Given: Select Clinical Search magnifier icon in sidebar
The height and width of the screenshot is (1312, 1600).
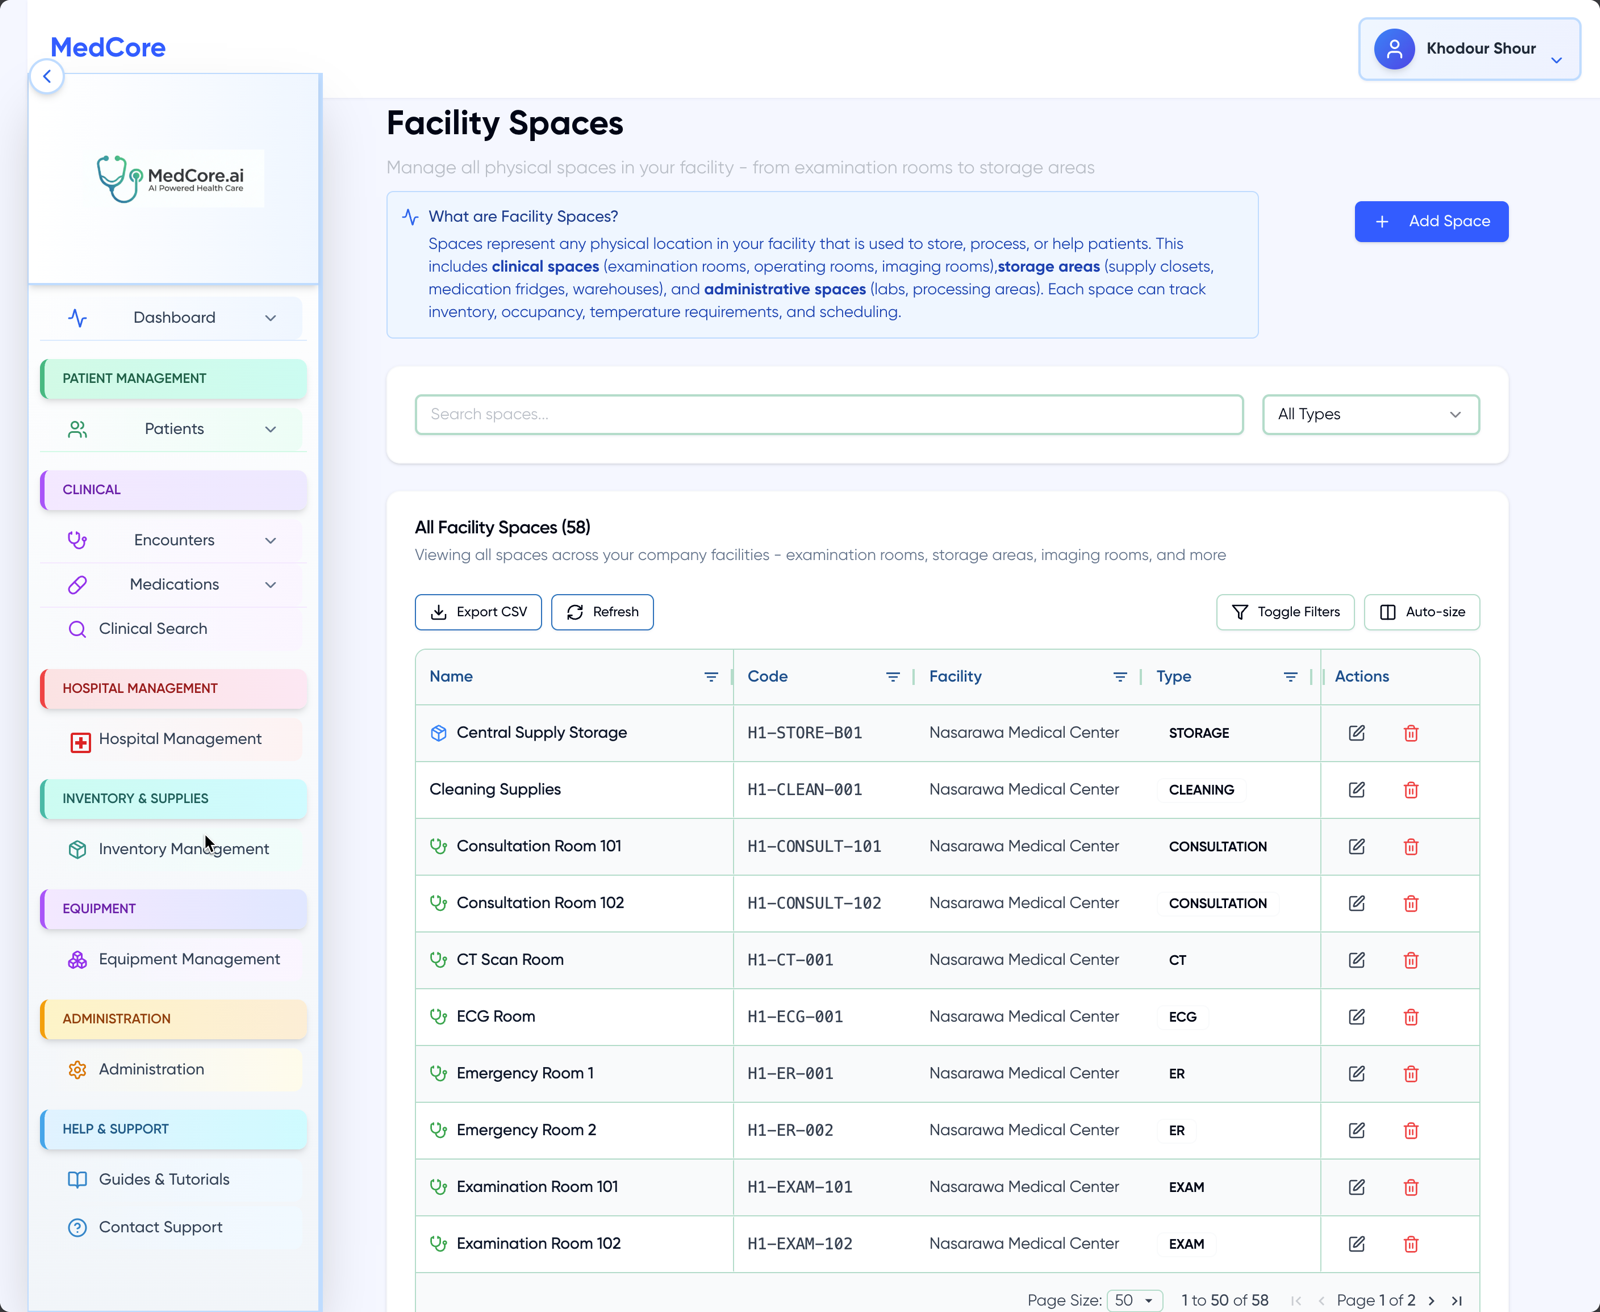Looking at the screenshot, I should (x=77, y=629).
